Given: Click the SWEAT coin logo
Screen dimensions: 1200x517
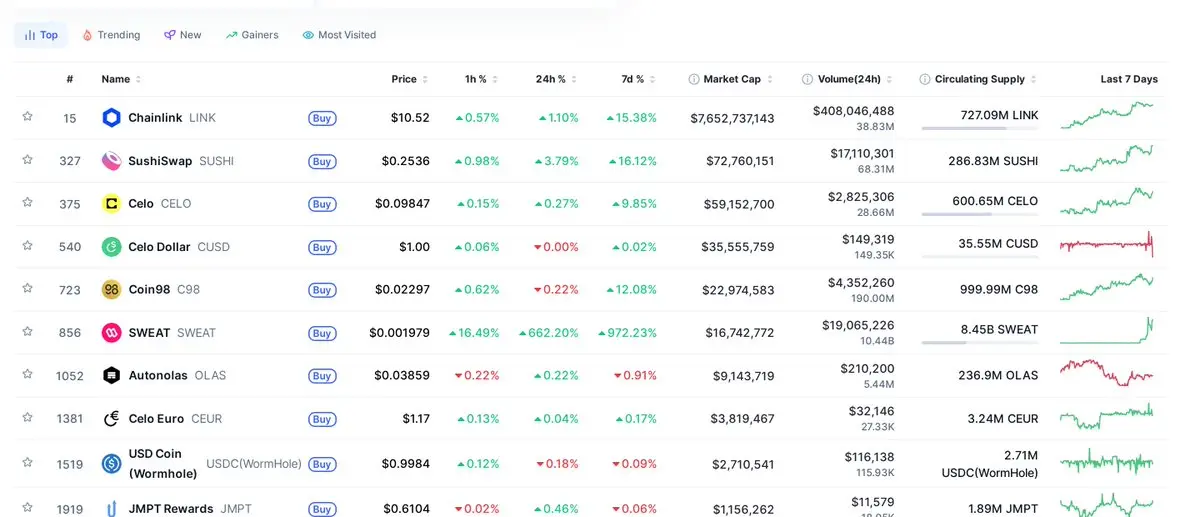Looking at the screenshot, I should [112, 333].
